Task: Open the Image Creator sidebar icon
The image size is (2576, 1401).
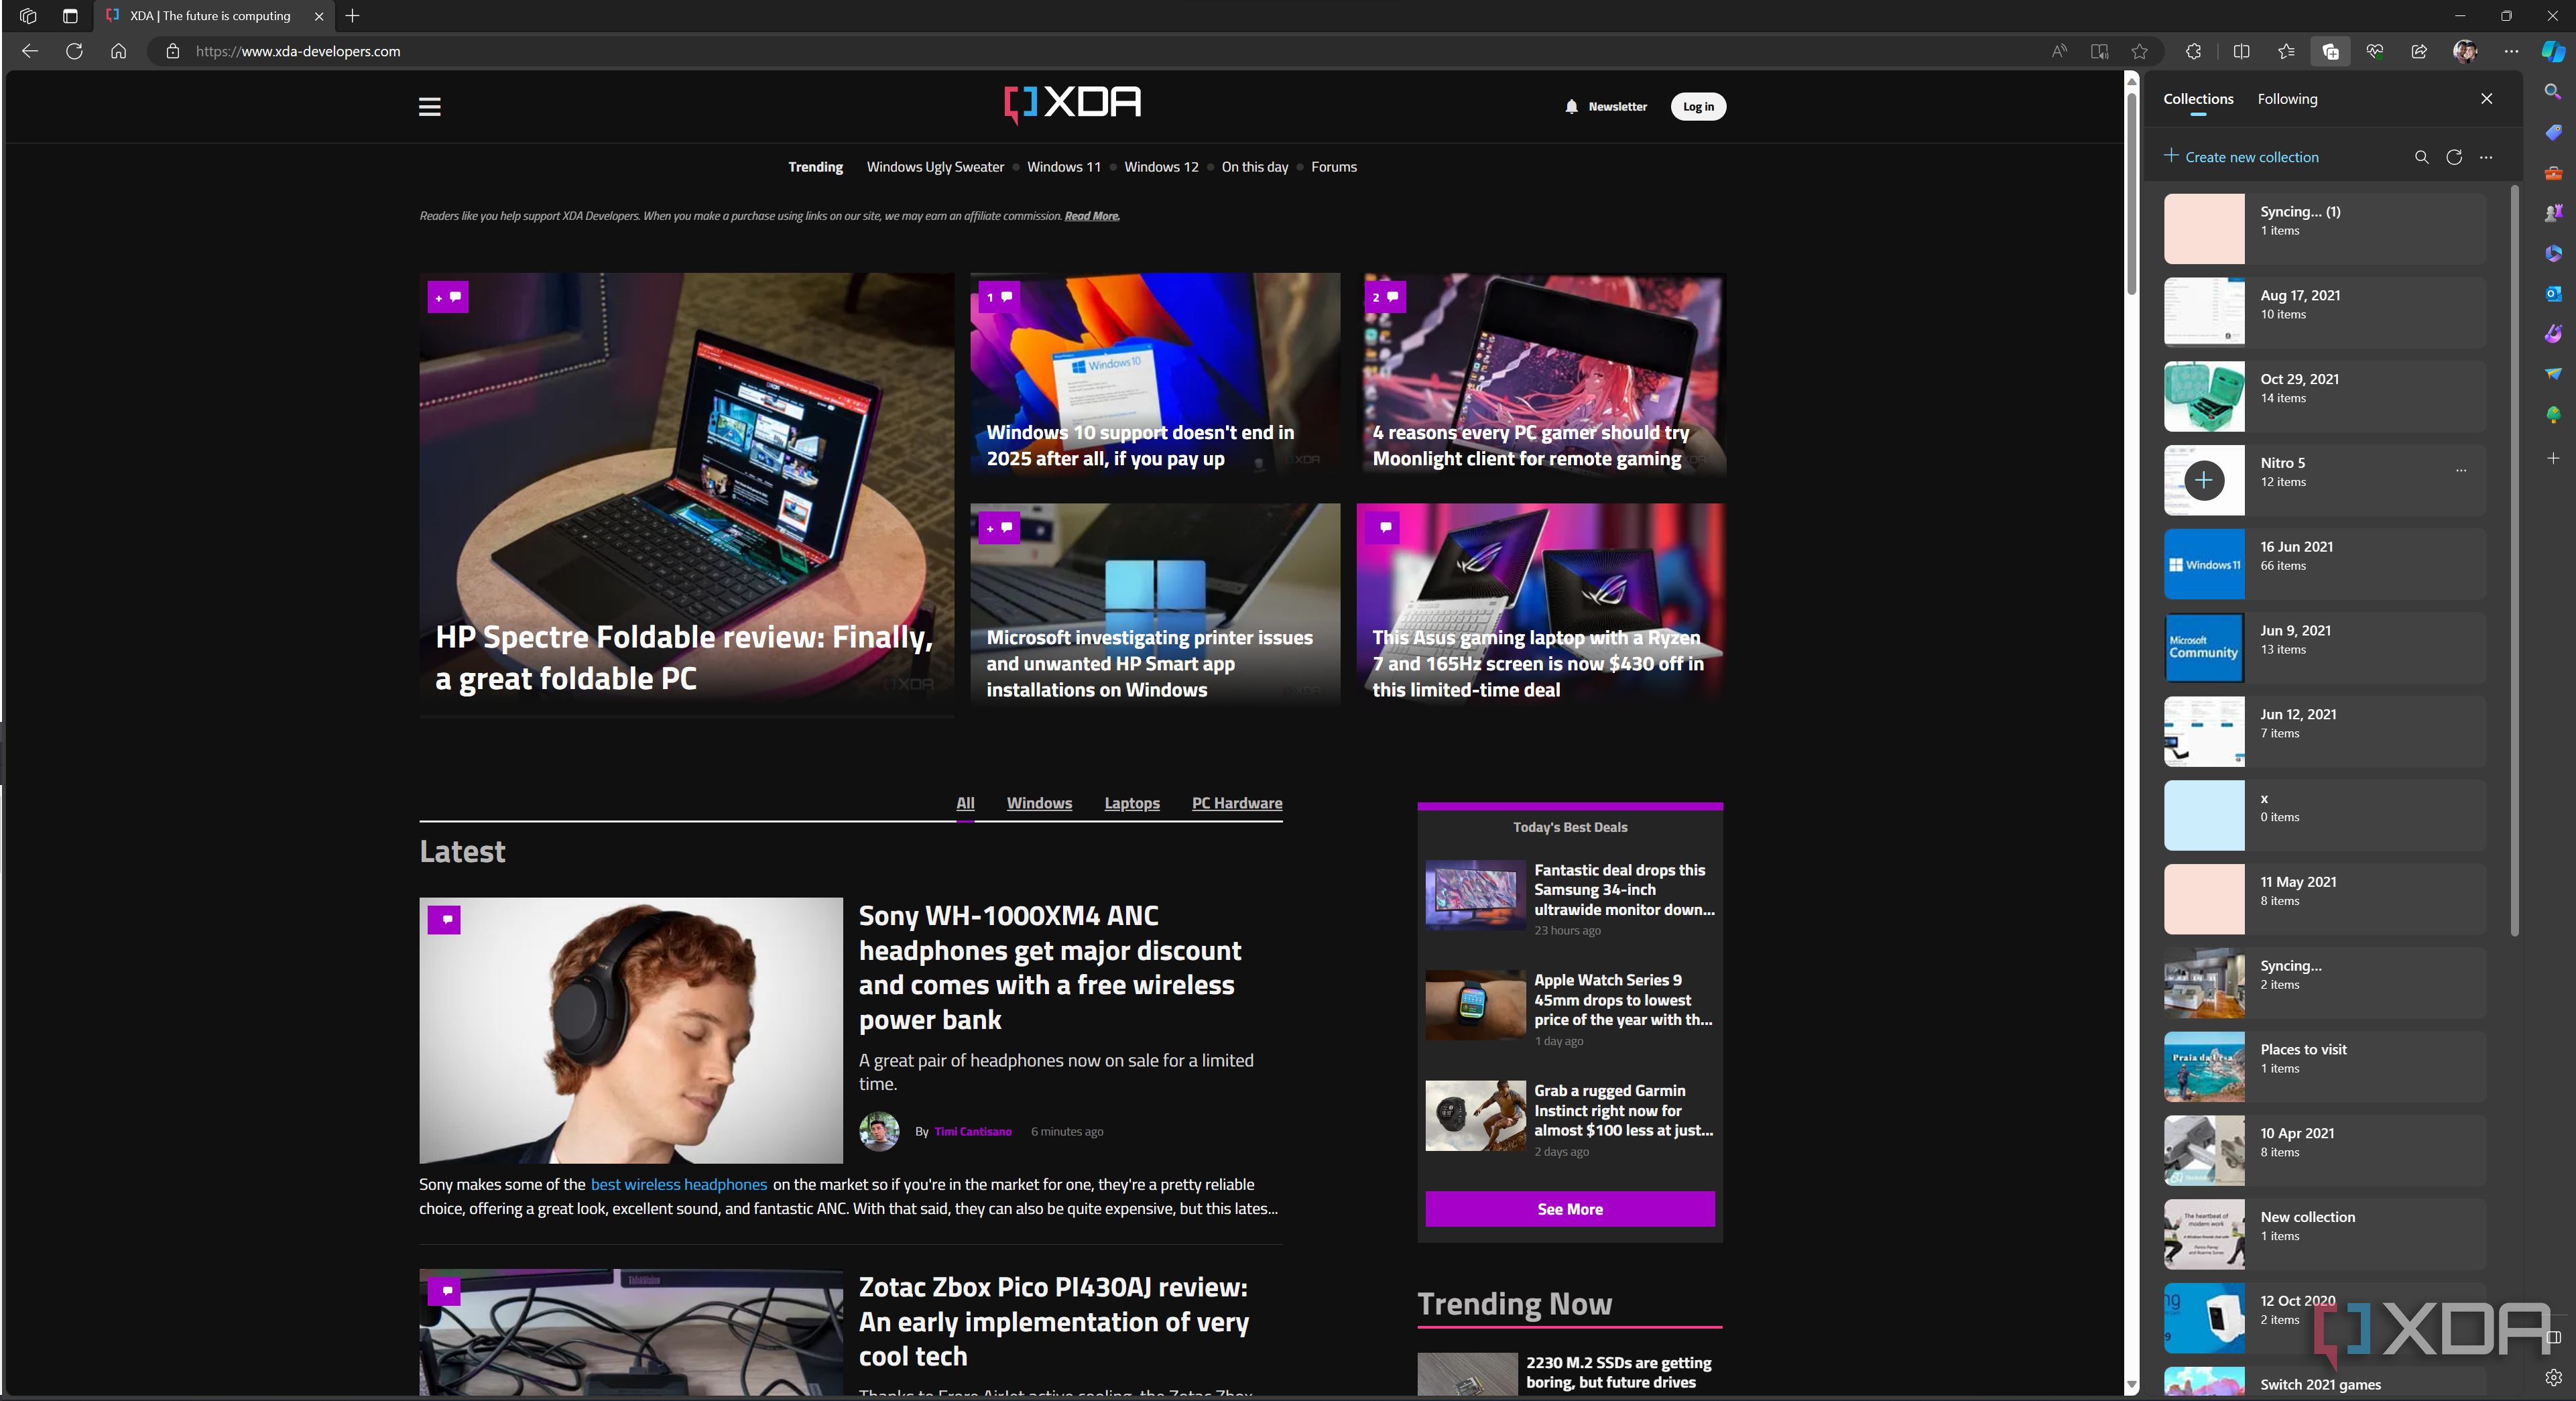Action: [2553, 333]
